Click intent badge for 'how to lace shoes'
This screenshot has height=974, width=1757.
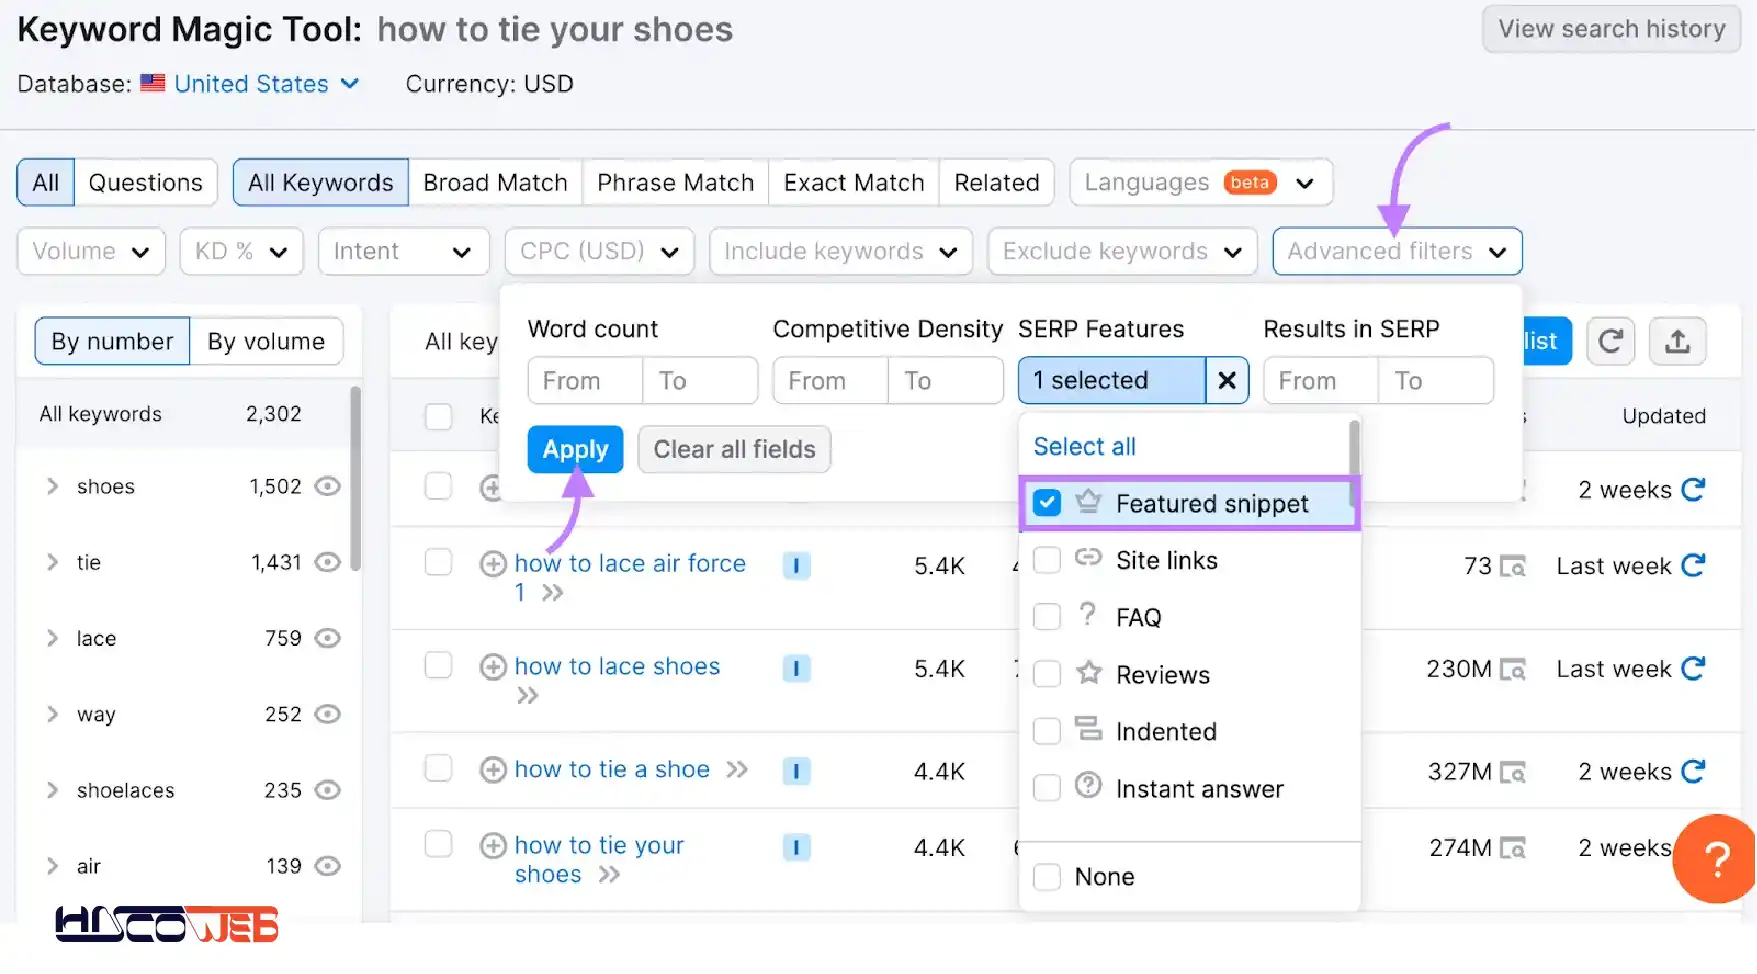[x=796, y=668]
